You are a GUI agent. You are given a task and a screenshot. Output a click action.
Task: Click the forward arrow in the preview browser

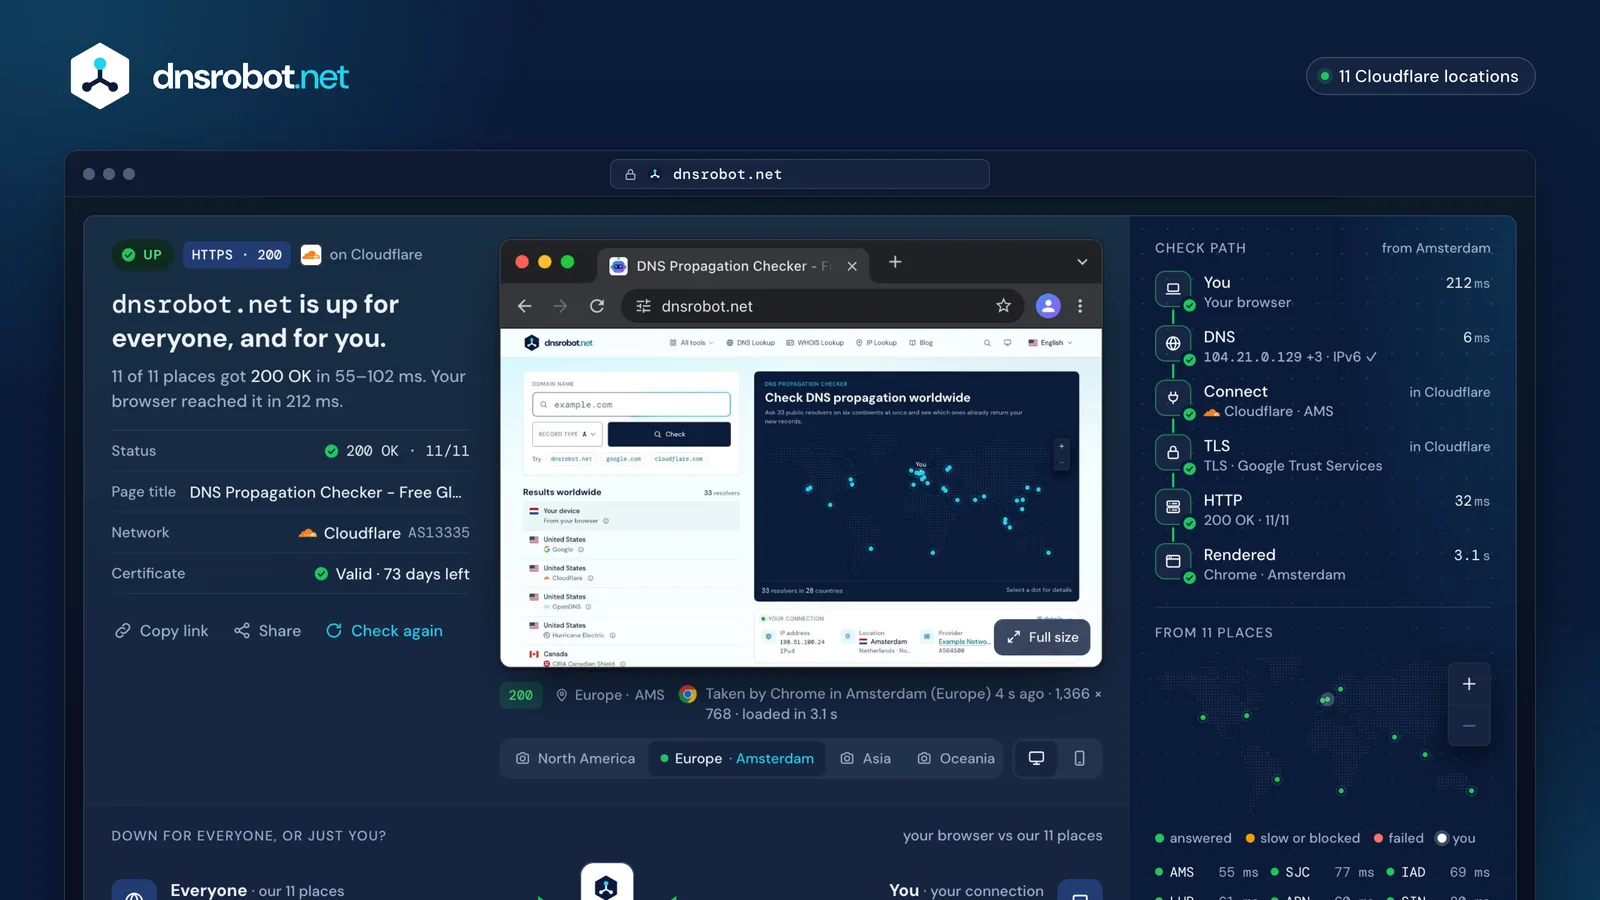coord(560,306)
